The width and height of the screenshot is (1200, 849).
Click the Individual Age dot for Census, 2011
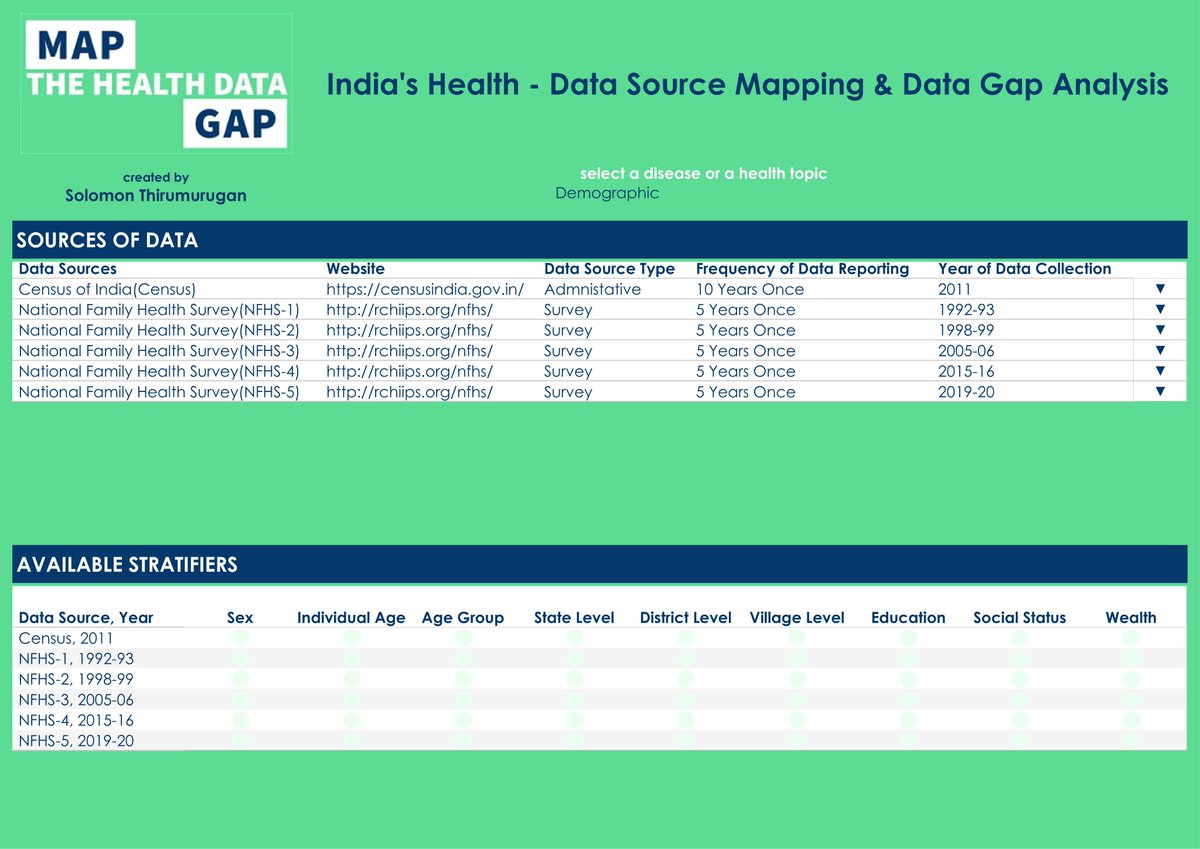coord(352,638)
